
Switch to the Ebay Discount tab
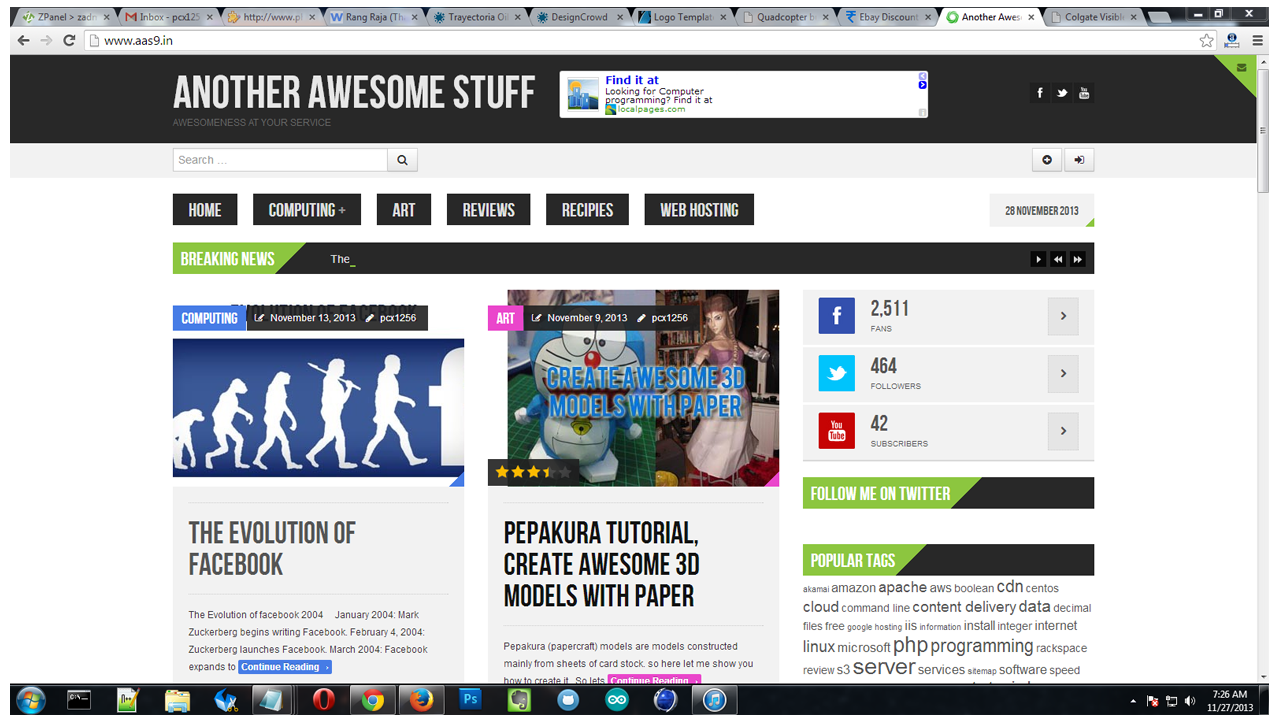[x=888, y=17]
